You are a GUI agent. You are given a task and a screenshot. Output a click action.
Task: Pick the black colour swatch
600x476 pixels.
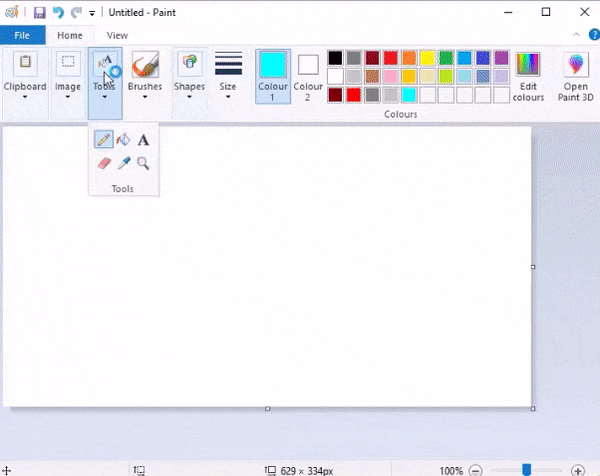(335, 58)
